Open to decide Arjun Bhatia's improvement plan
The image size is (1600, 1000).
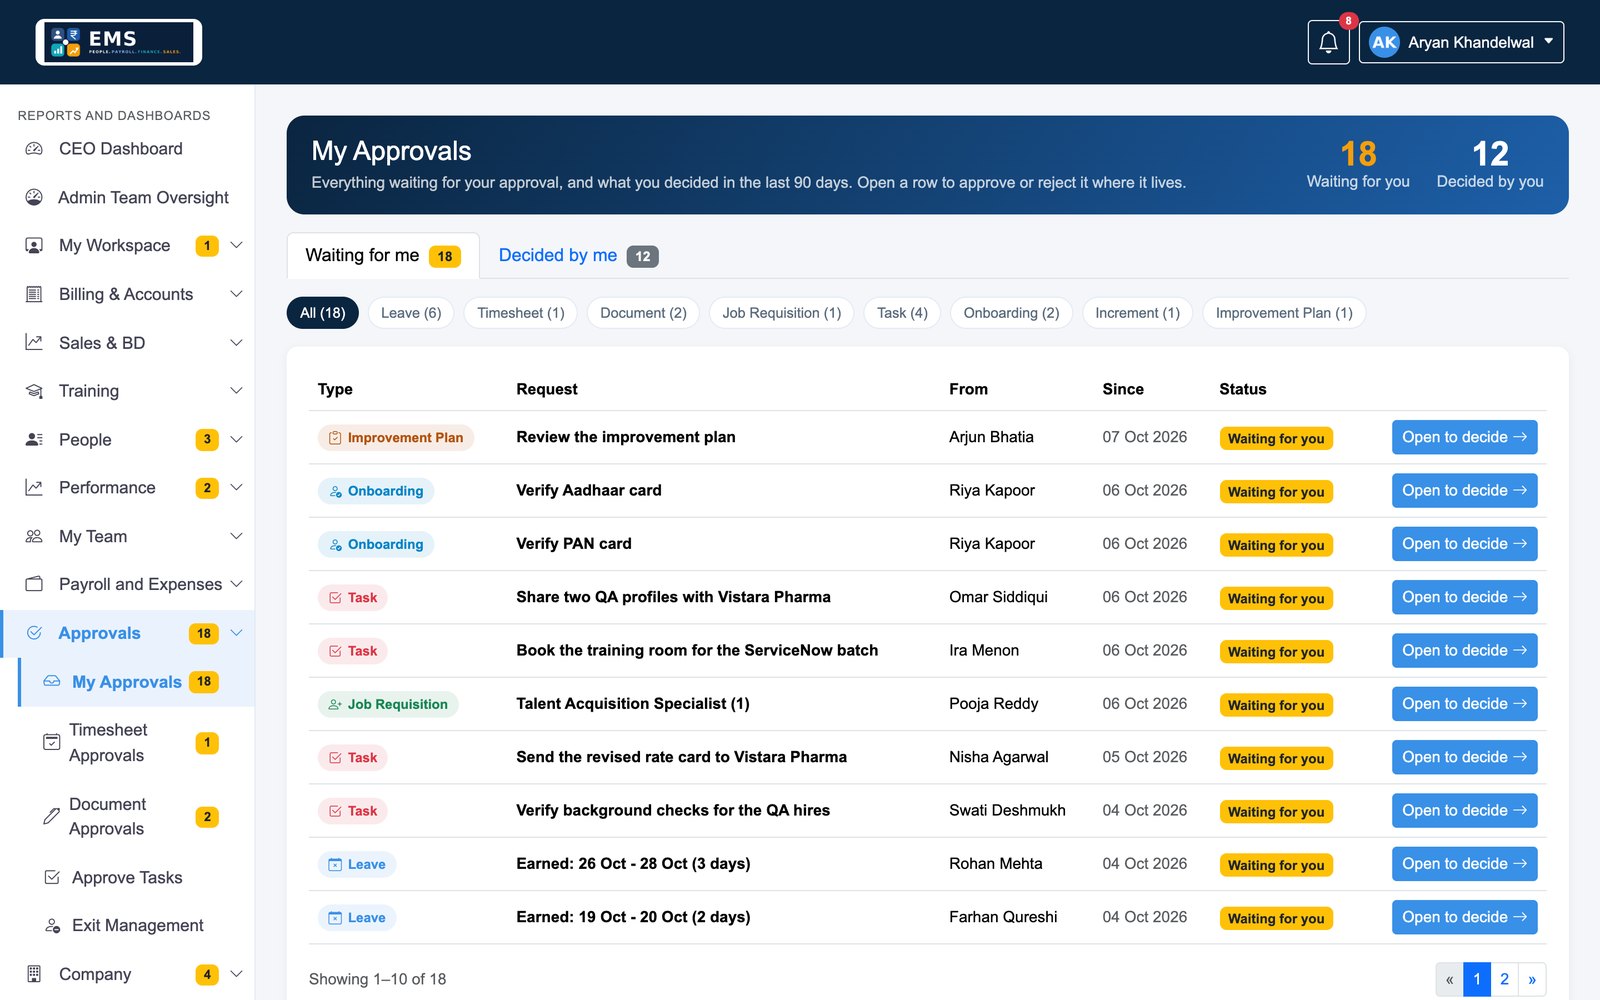click(1464, 437)
